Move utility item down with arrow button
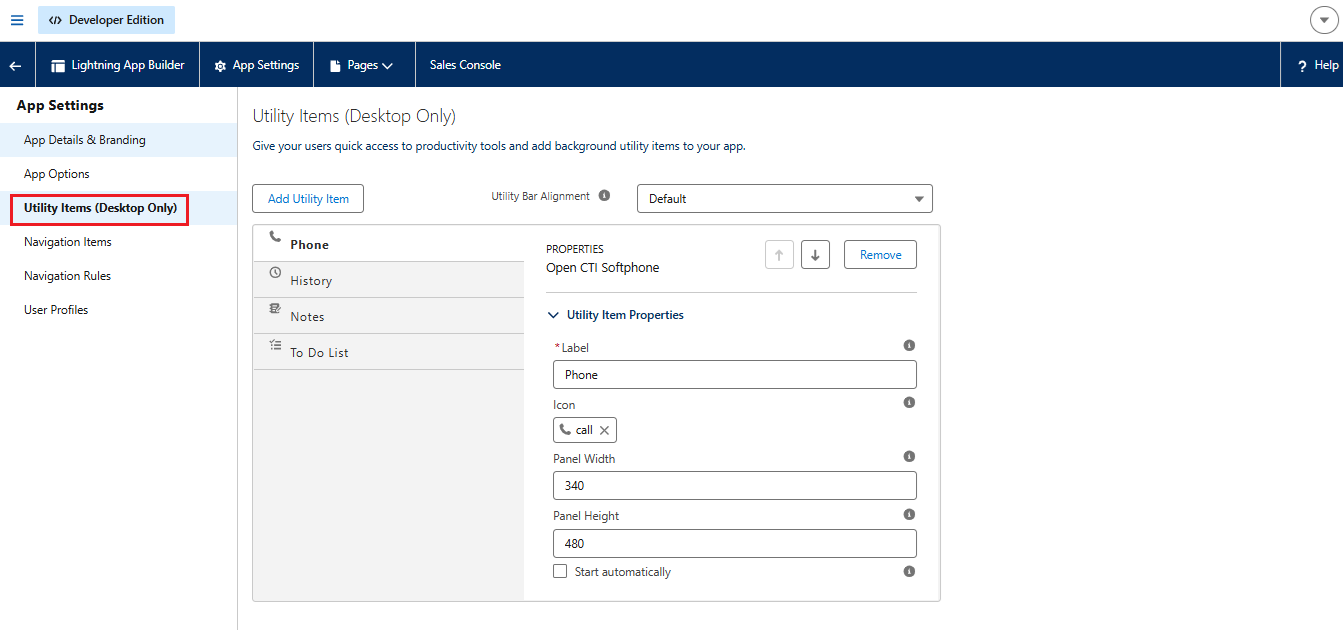This screenshot has height=630, width=1343. pos(815,255)
